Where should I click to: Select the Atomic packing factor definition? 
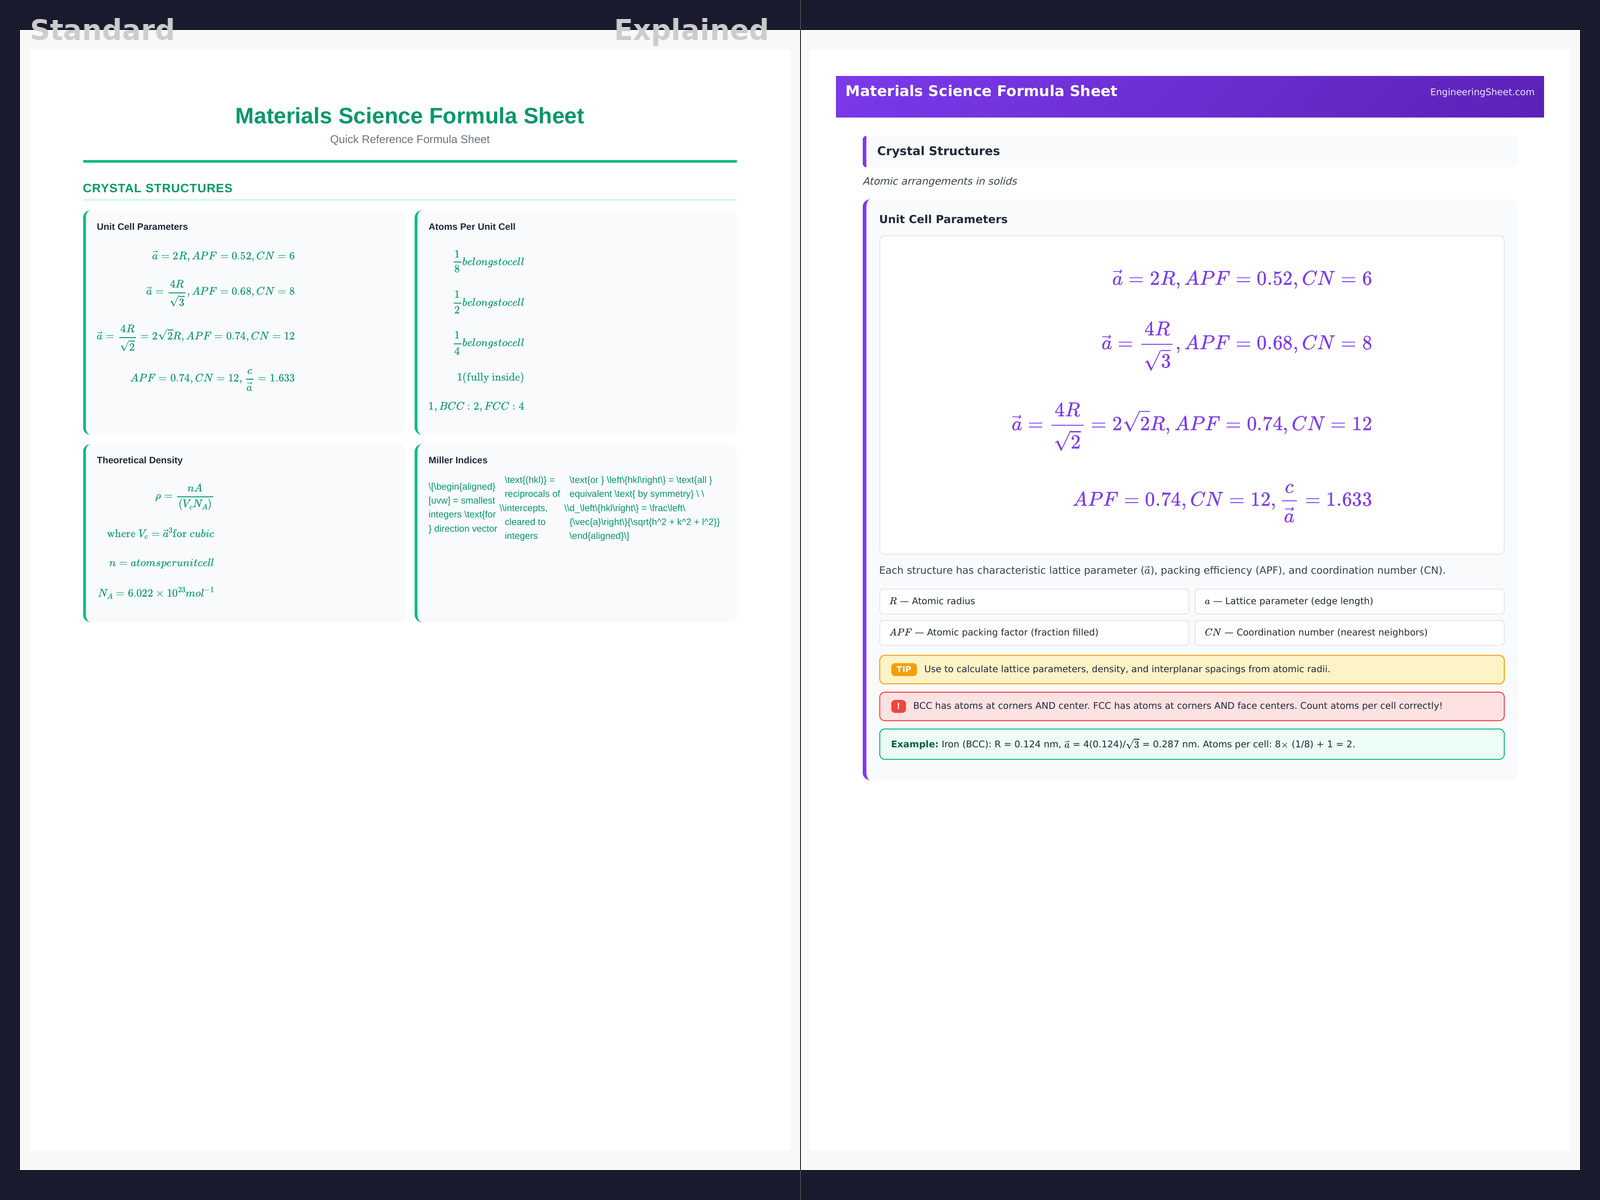point(1033,632)
